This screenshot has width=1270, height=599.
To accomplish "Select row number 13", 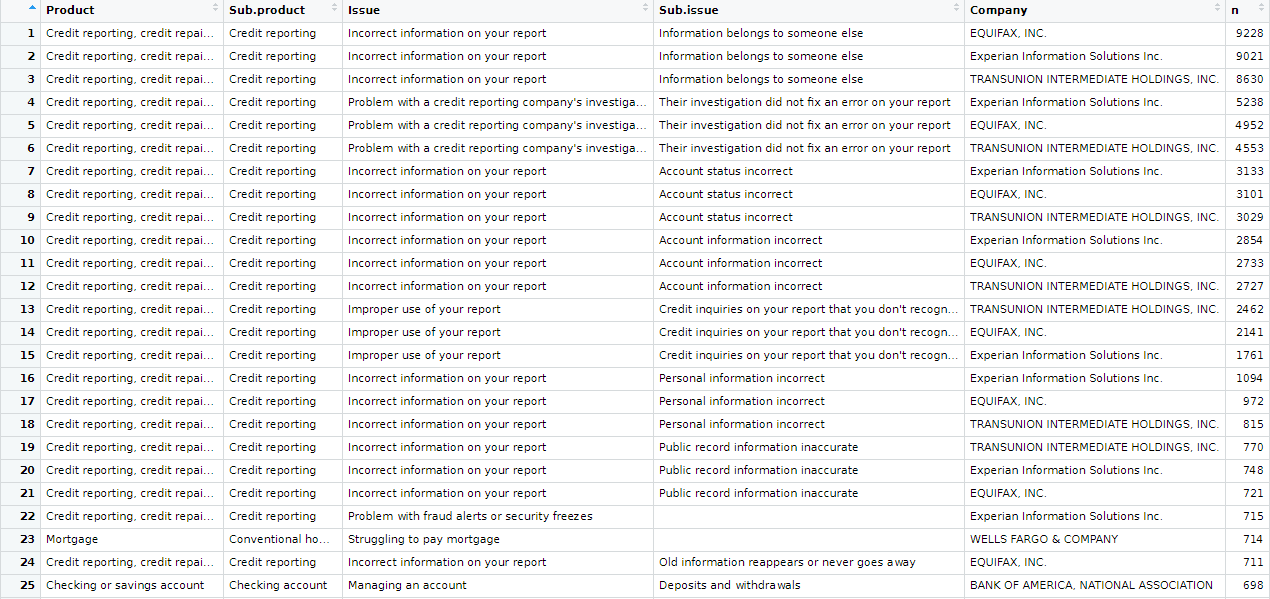I will click(x=28, y=309).
